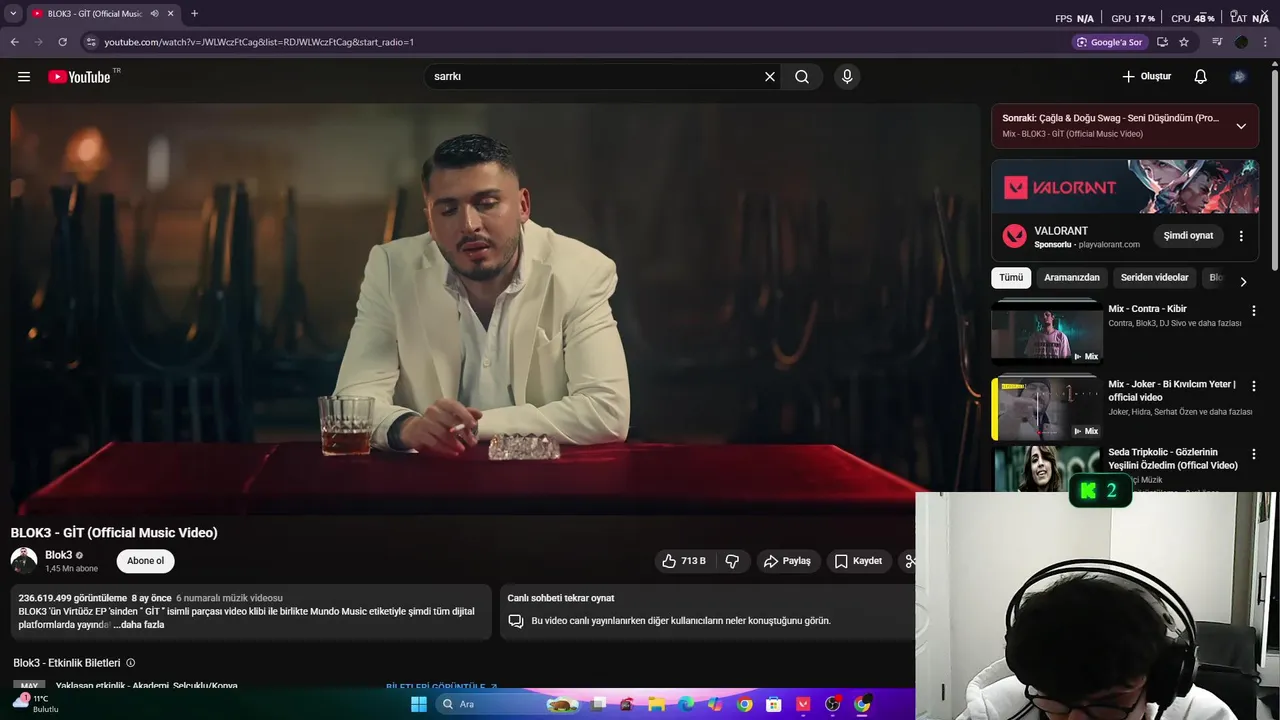
Task: Click the chat replay icon
Action: coord(516,621)
